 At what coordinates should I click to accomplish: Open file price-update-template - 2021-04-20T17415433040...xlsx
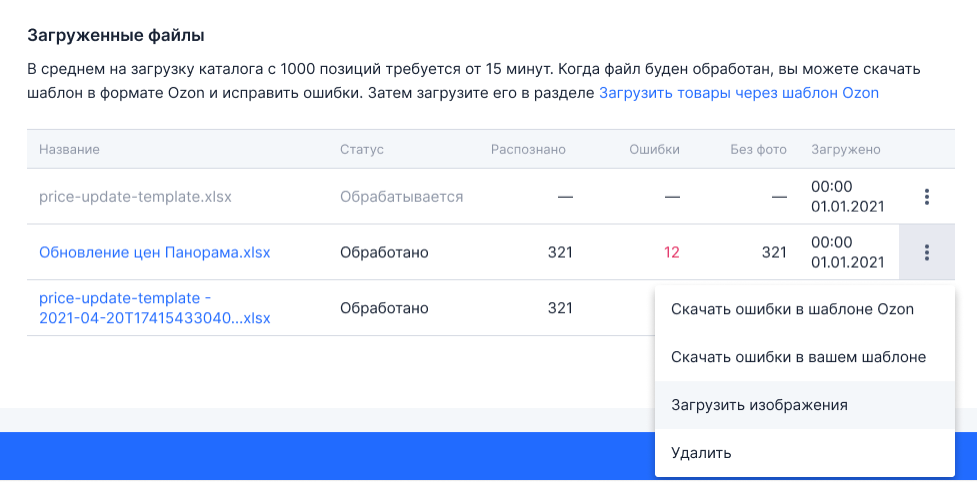pos(155,308)
